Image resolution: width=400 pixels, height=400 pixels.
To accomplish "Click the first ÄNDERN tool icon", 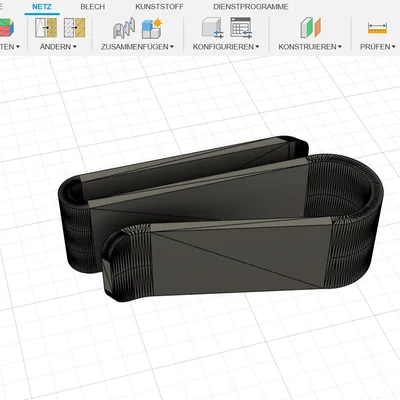I will tap(46, 28).
